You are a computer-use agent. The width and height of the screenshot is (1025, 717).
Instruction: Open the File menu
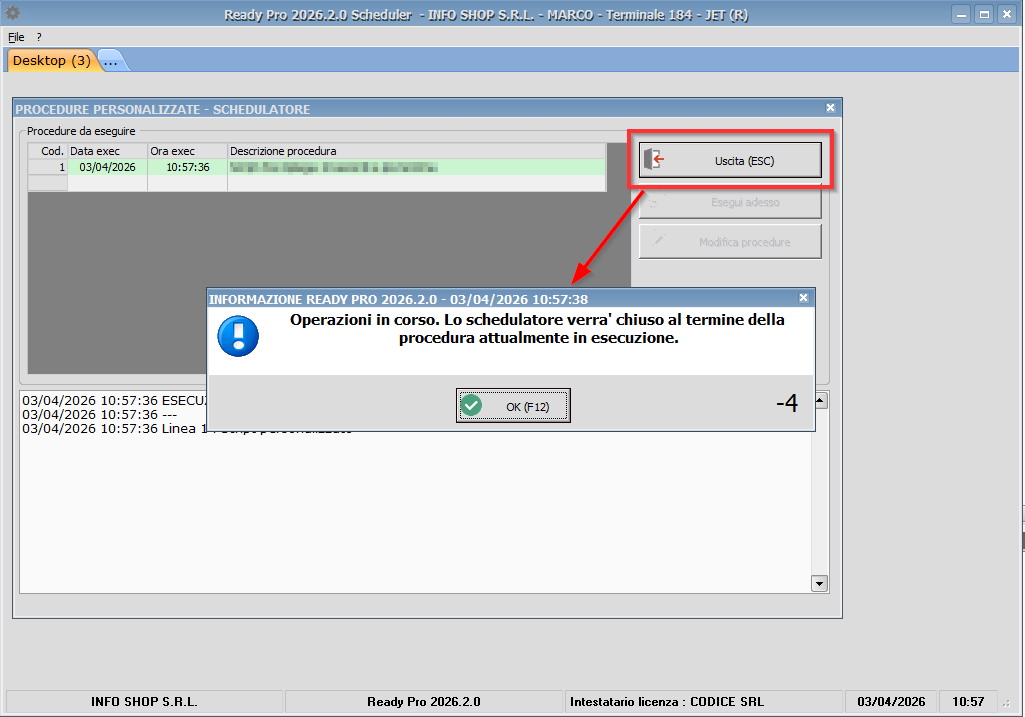16,37
